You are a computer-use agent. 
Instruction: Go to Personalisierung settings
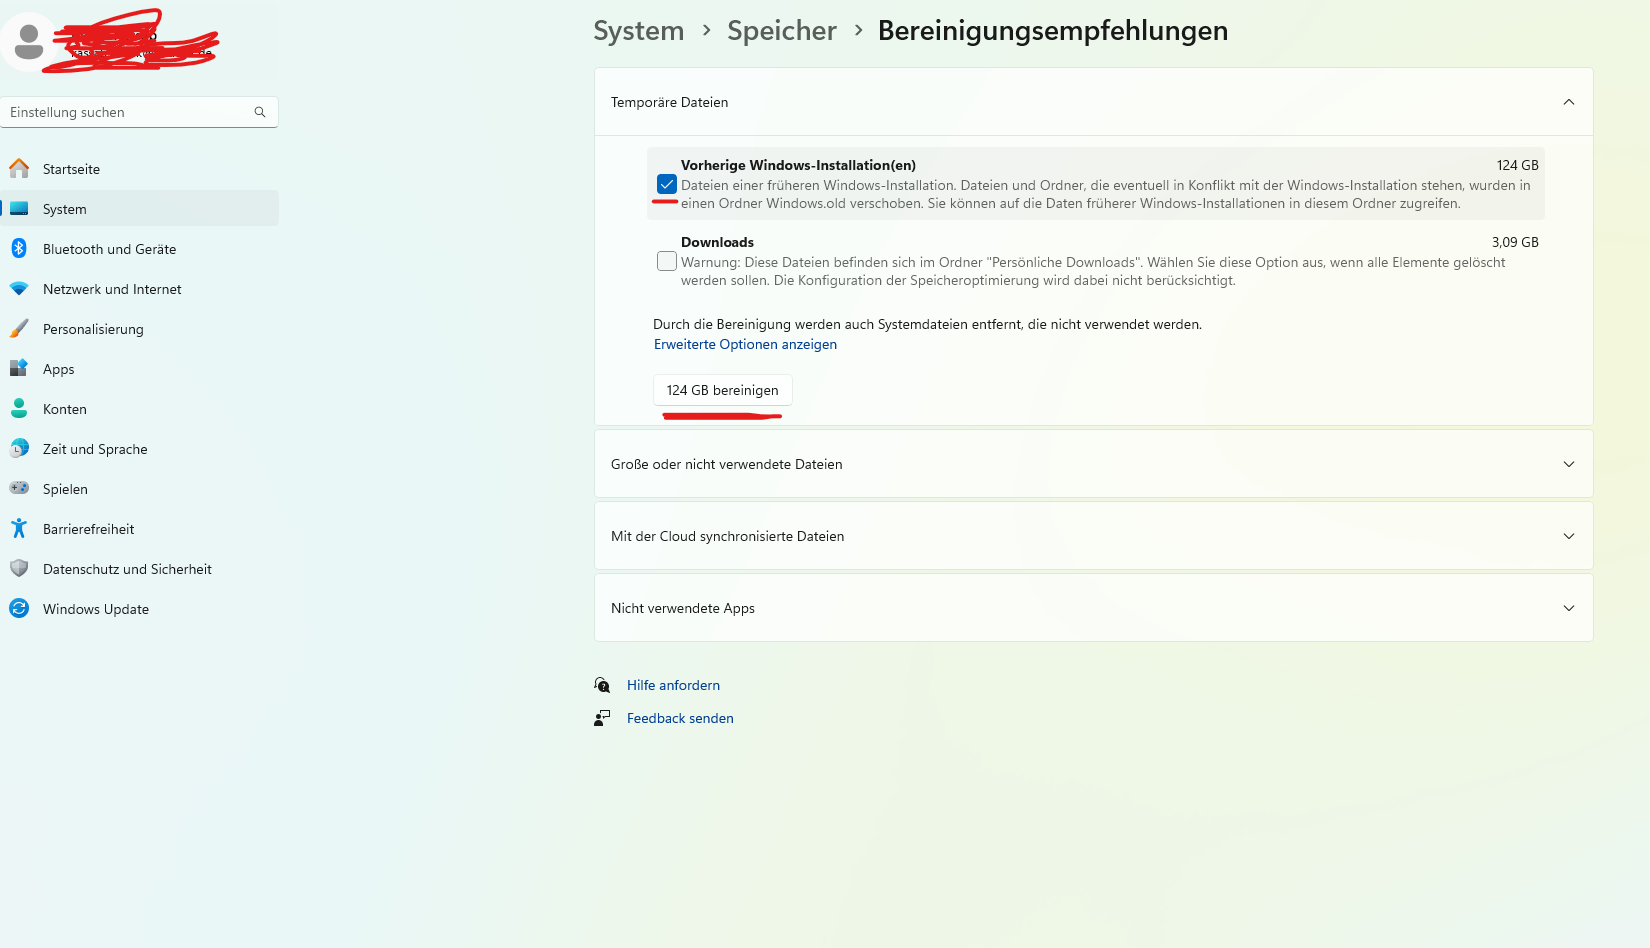[x=139, y=329]
